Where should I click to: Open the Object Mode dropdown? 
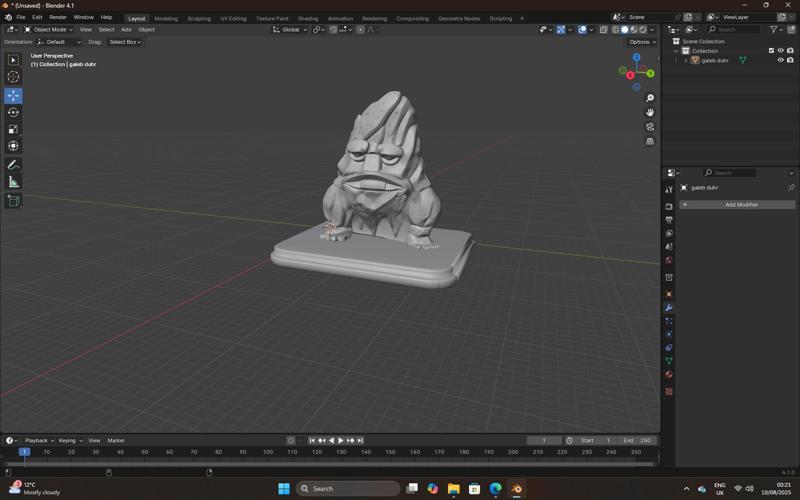pyautogui.click(x=49, y=30)
